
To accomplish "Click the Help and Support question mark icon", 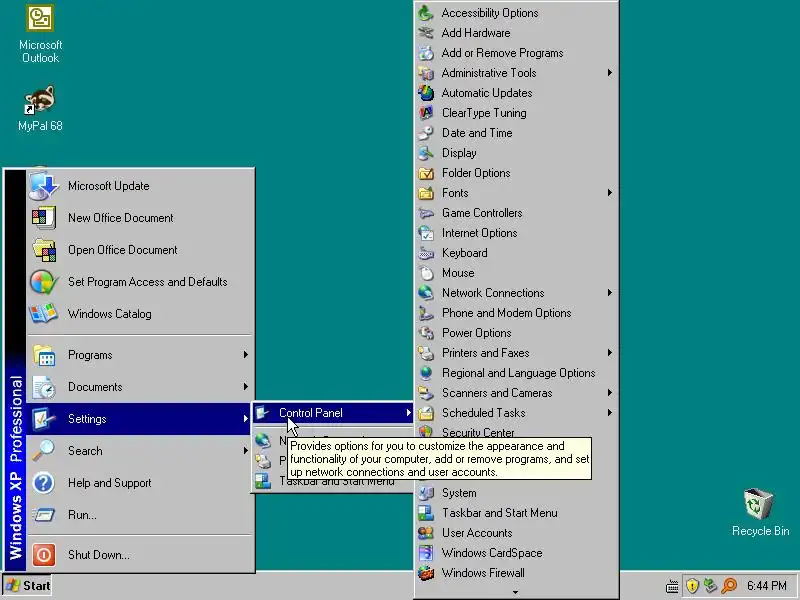I will click(x=43, y=483).
